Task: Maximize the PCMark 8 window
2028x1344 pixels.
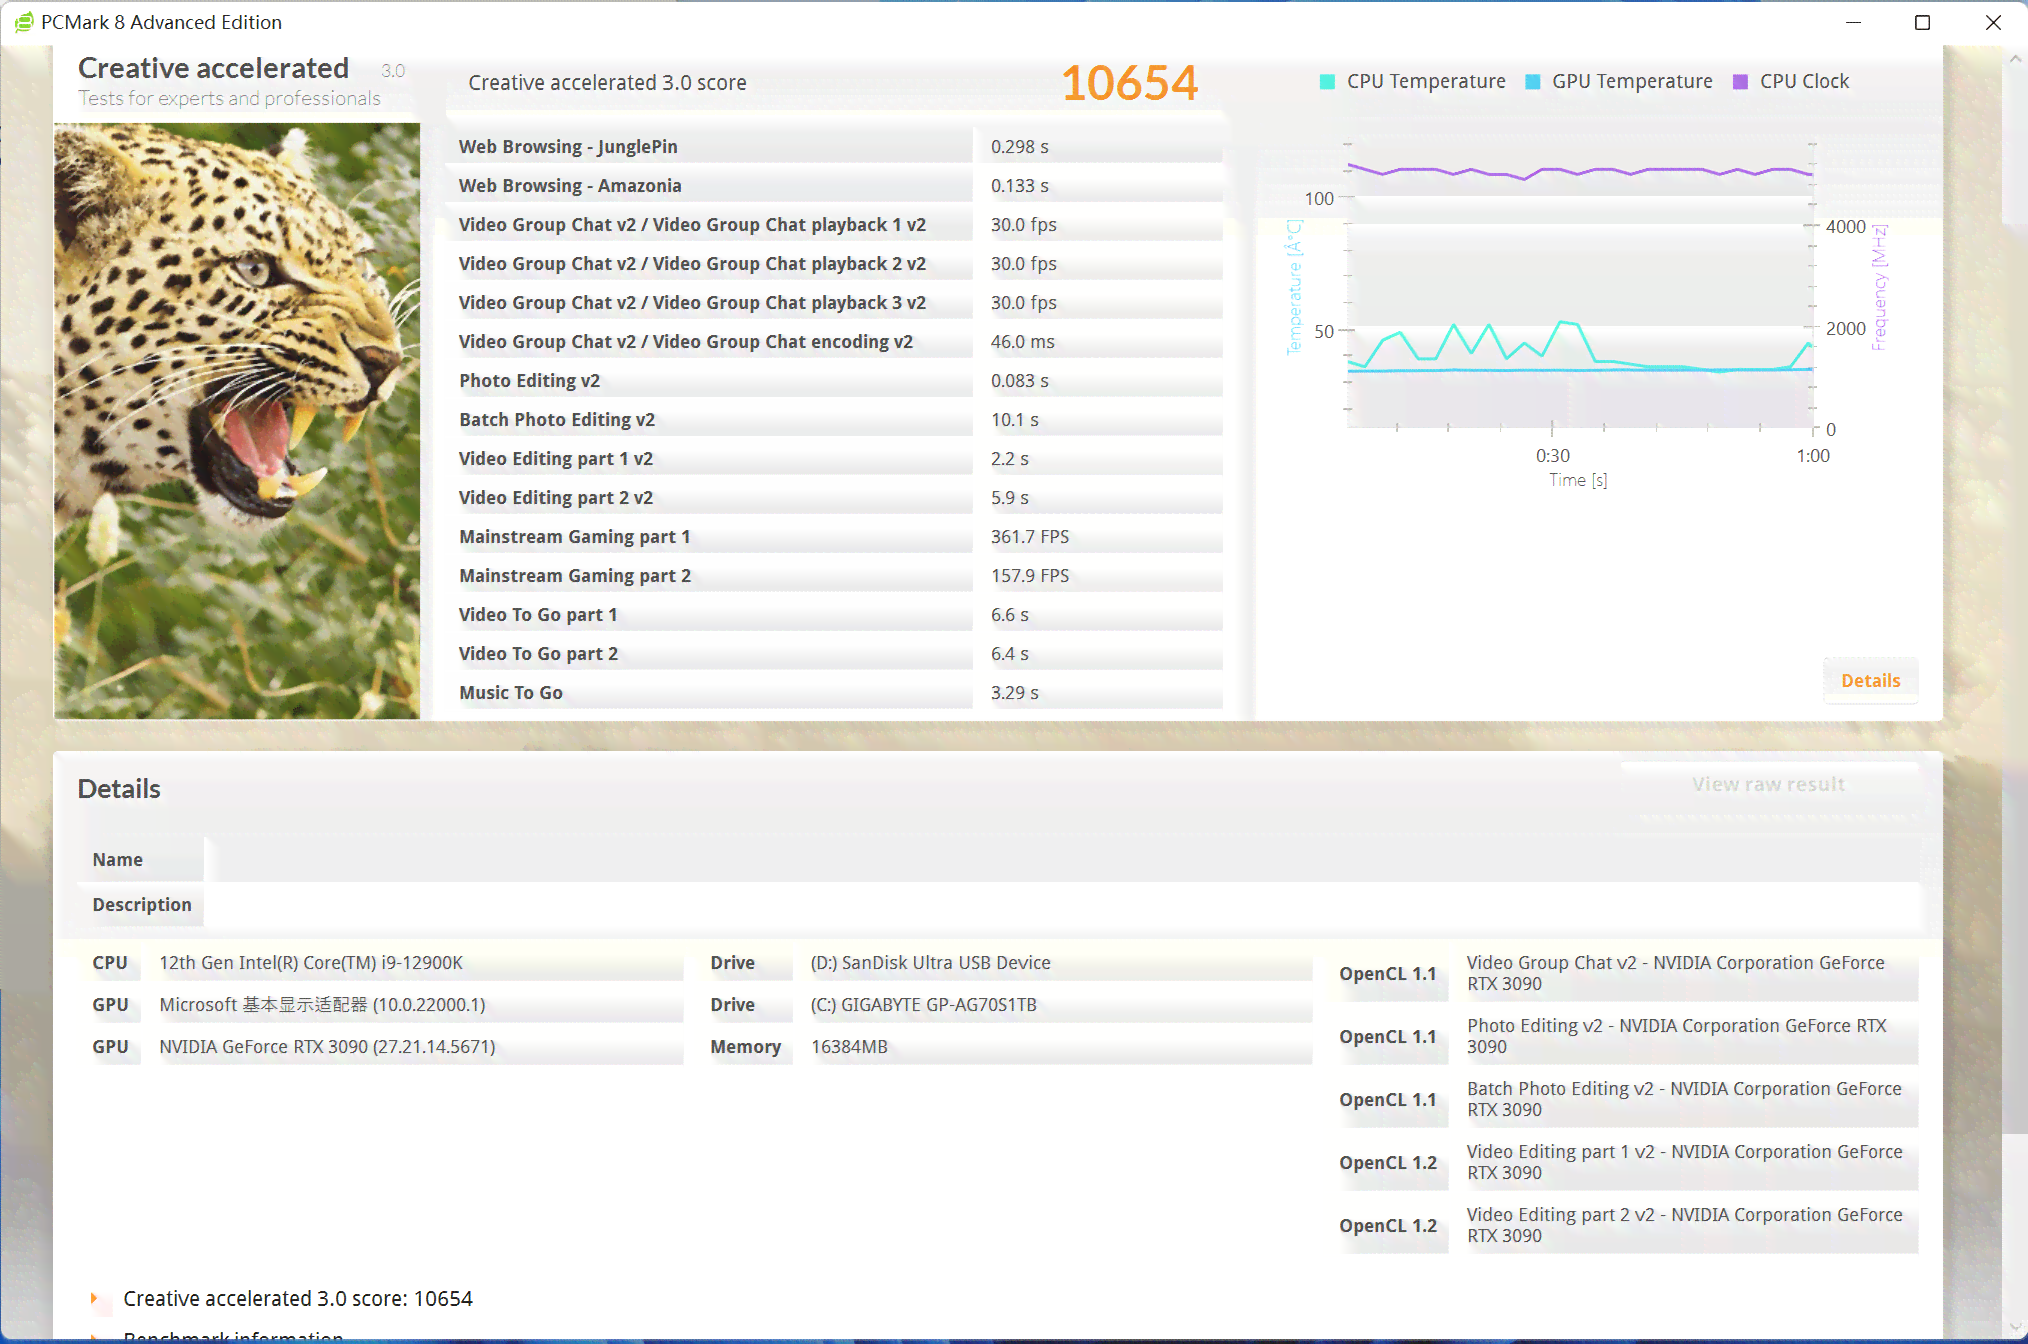Action: pyautogui.click(x=1922, y=22)
